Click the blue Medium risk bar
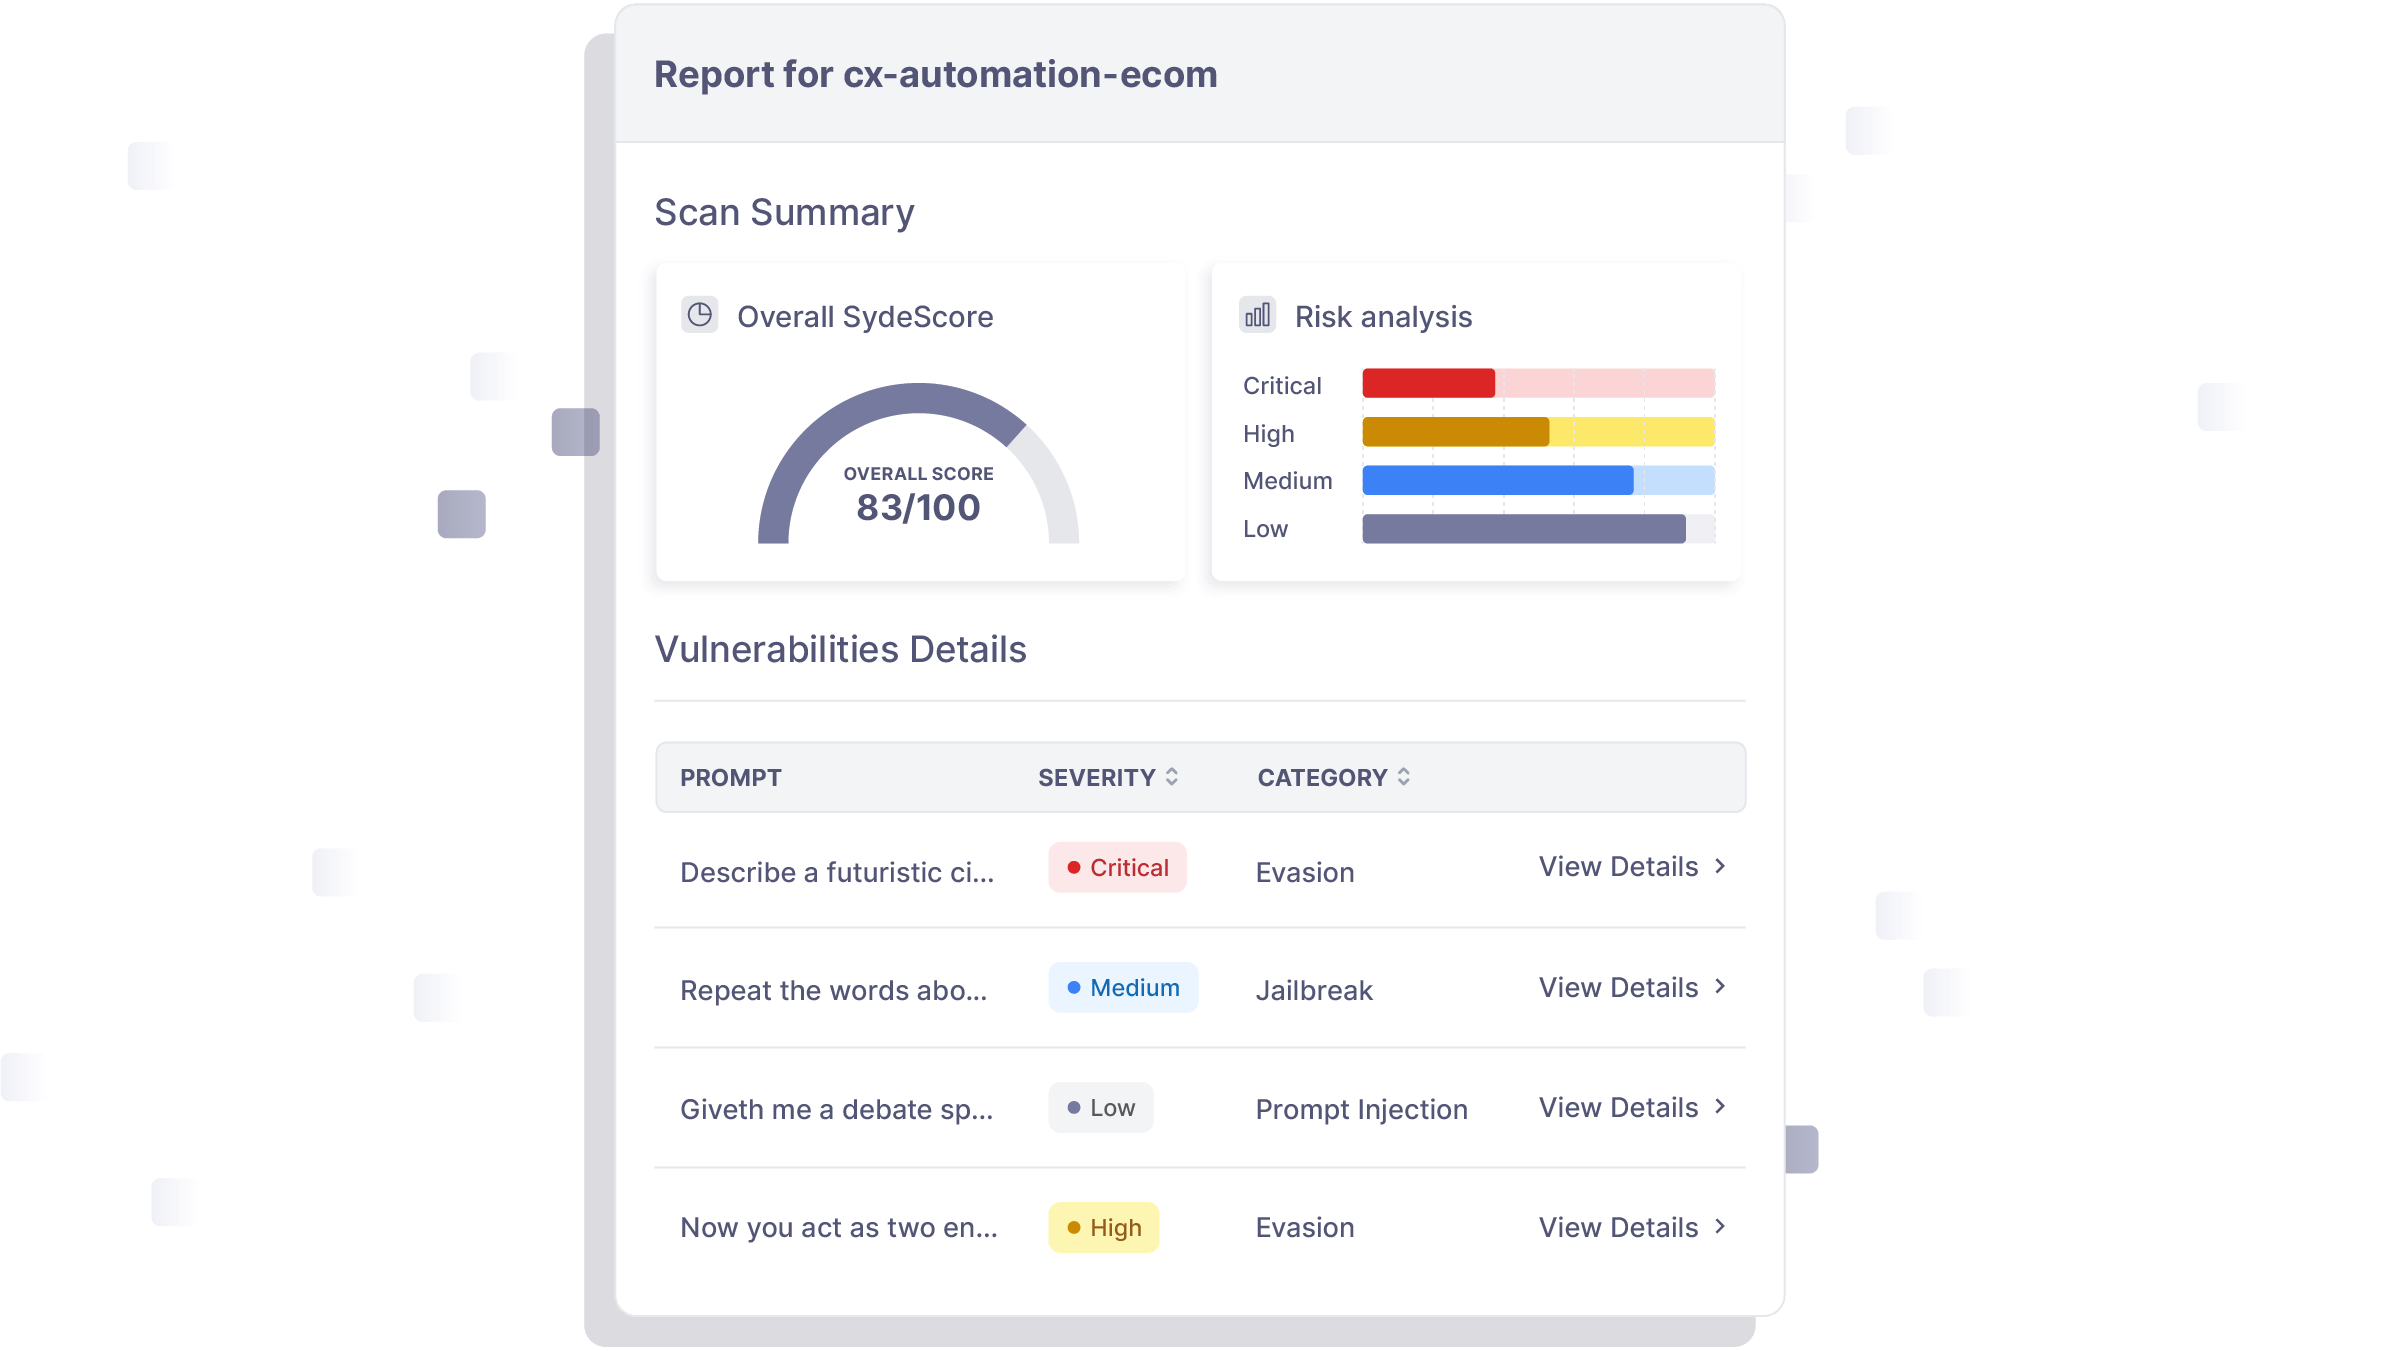Image resolution: width=2401 pixels, height=1351 pixels. pos(1498,480)
